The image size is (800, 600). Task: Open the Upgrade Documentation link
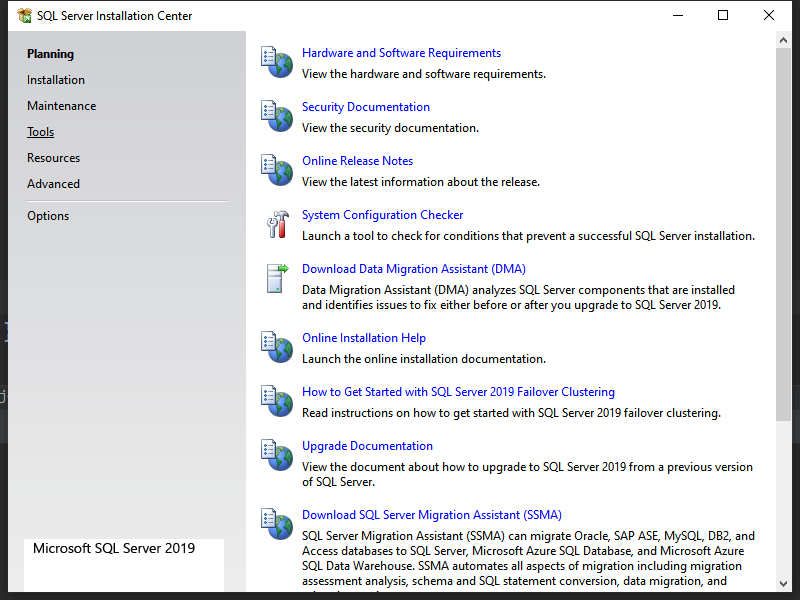(x=368, y=446)
